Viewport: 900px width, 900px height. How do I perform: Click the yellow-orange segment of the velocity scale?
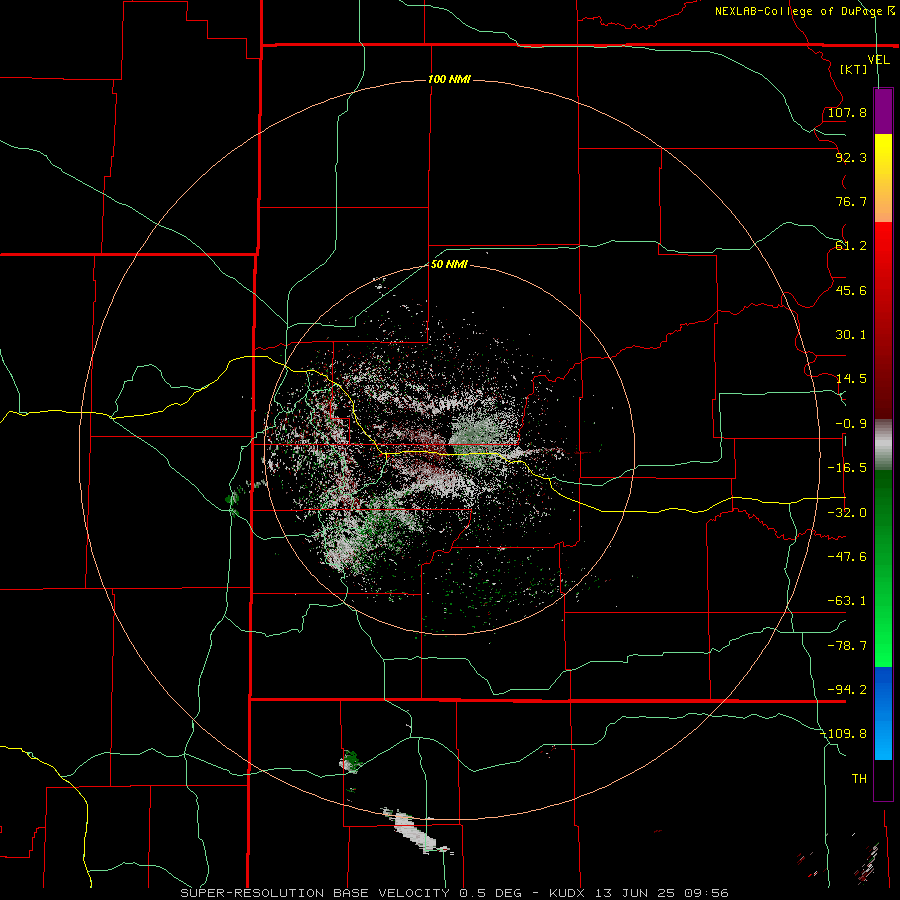point(883,178)
